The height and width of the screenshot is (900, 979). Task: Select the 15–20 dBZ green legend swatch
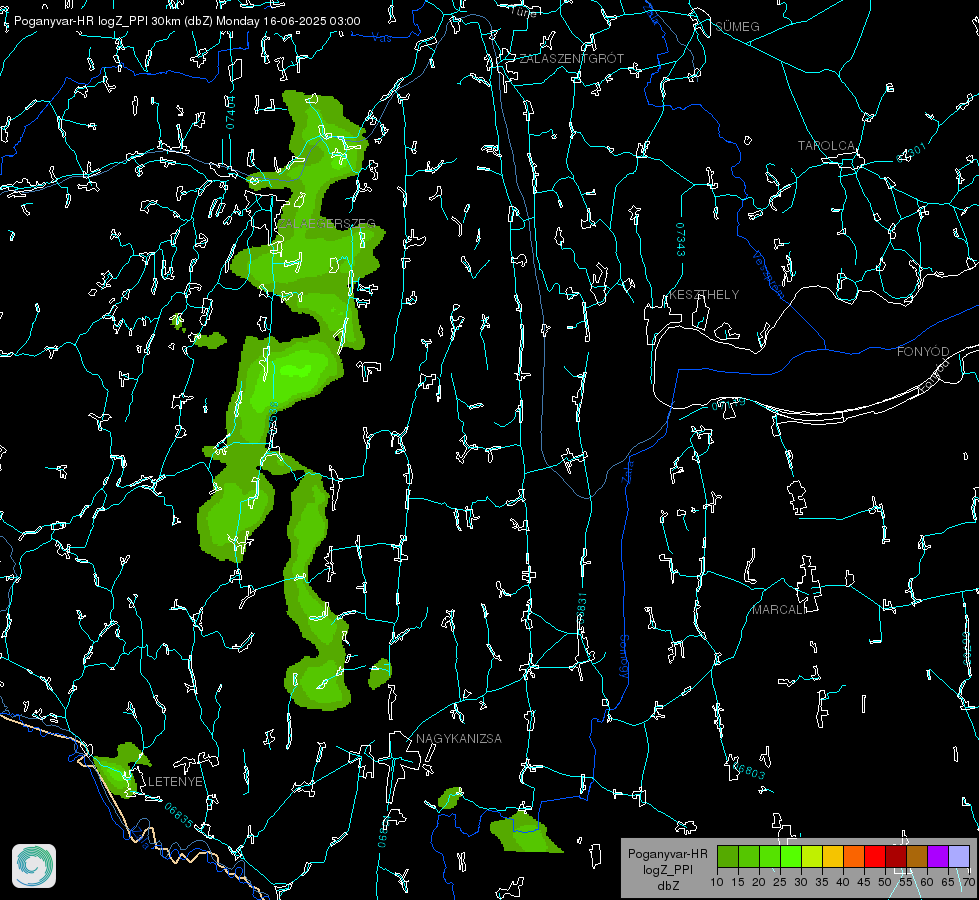(x=749, y=856)
